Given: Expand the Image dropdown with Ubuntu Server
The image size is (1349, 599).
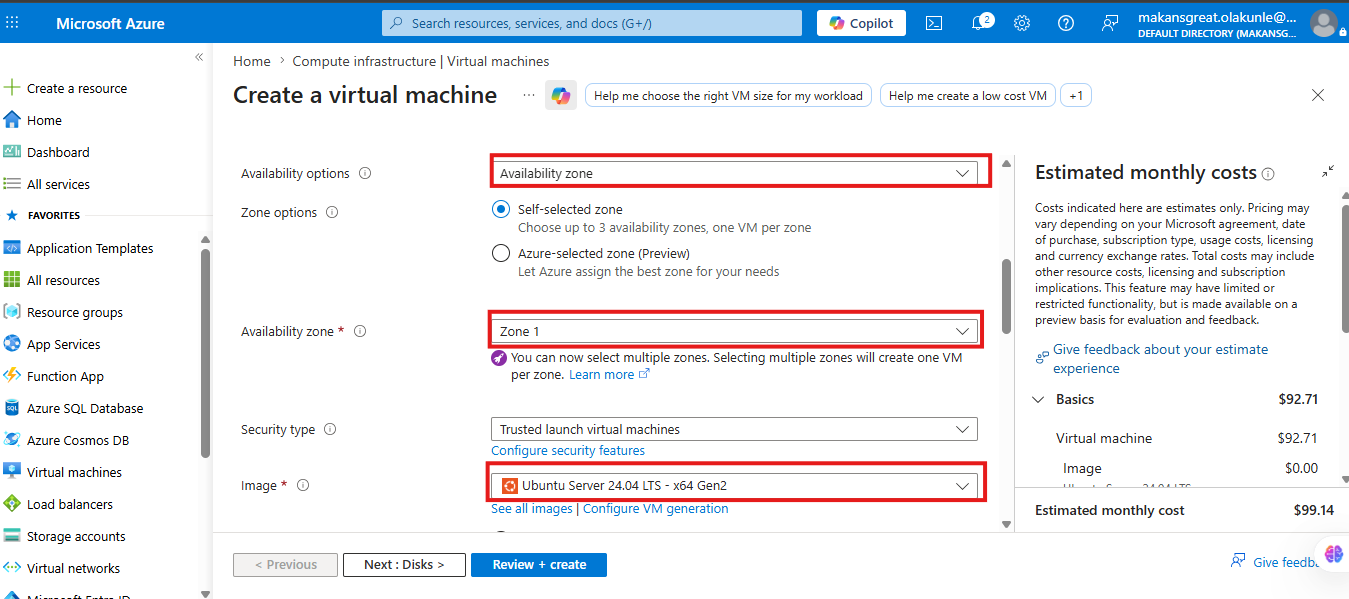Looking at the screenshot, I should (734, 486).
